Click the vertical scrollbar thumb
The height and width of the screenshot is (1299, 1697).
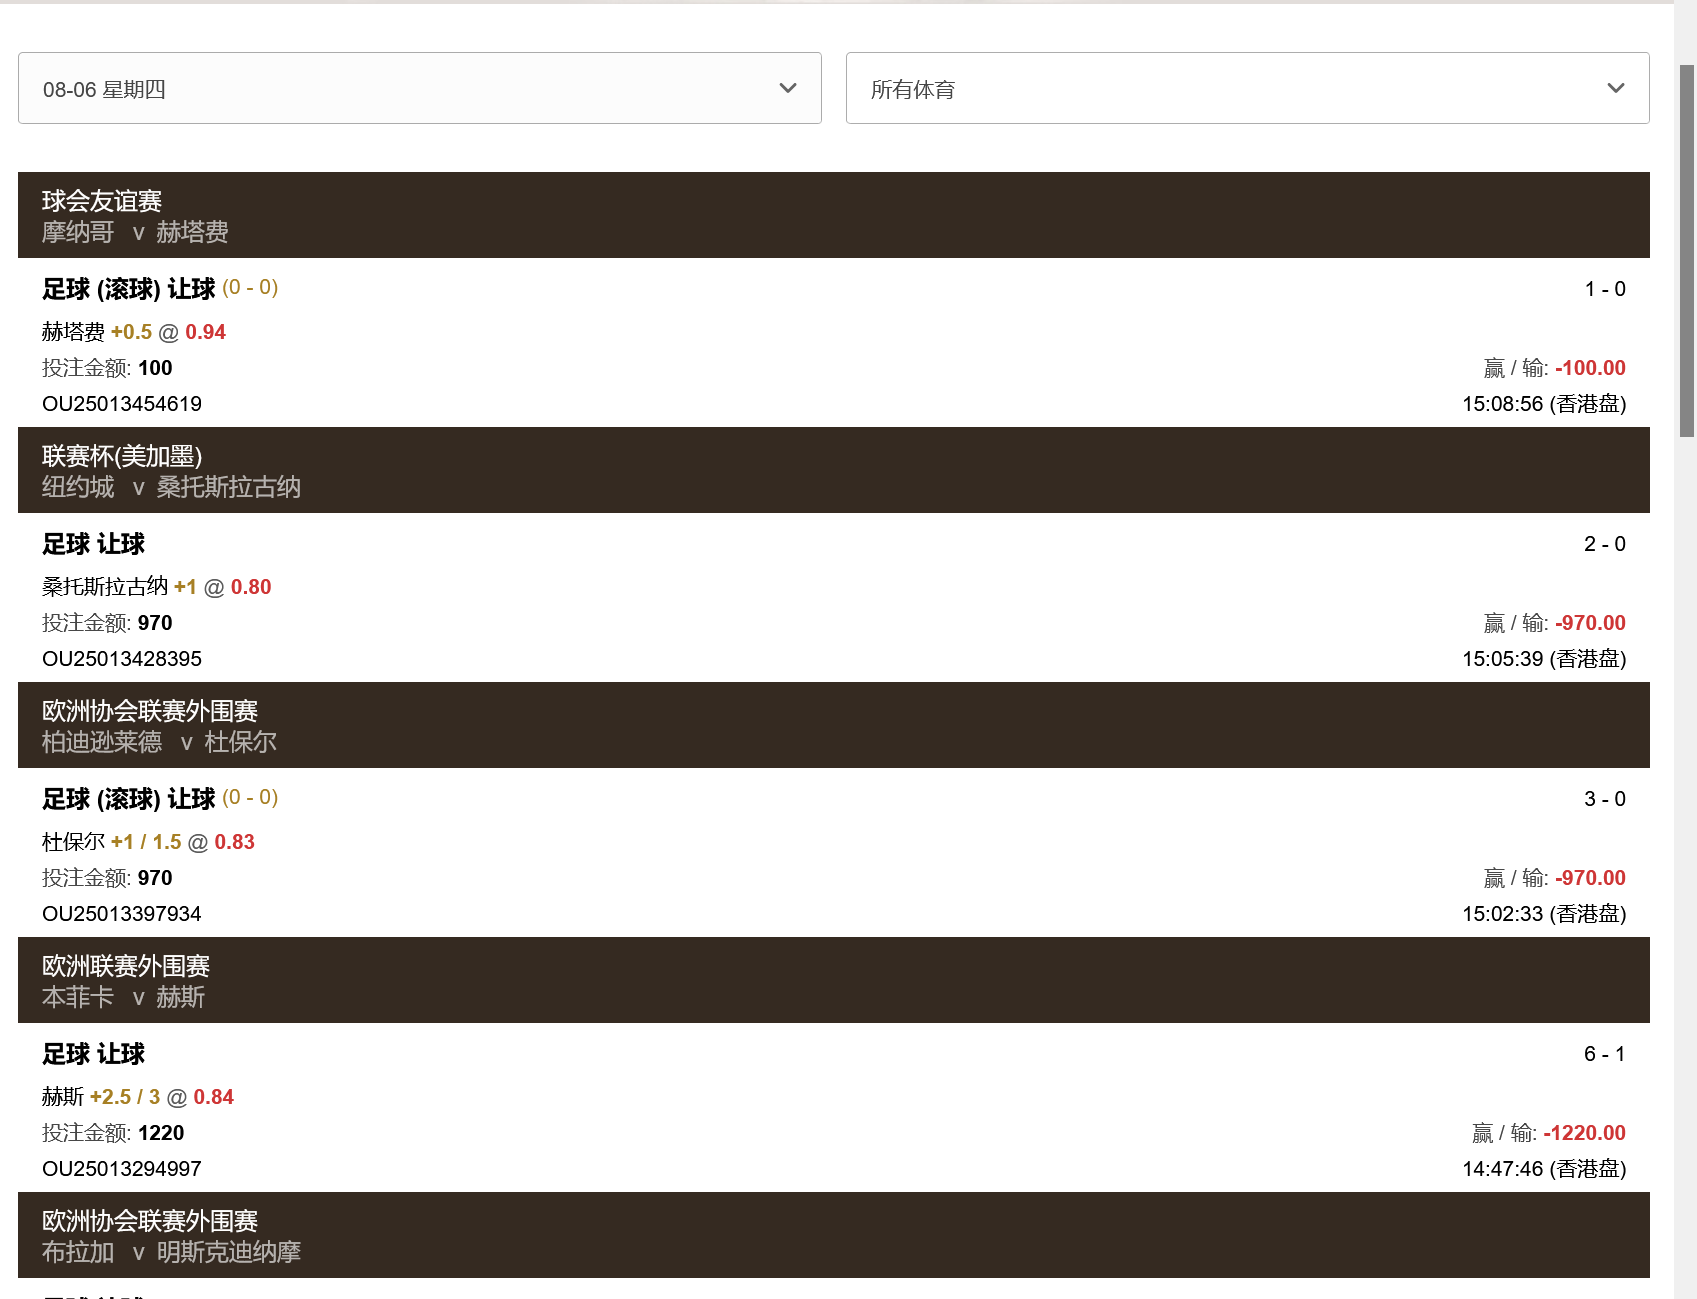(x=1687, y=250)
